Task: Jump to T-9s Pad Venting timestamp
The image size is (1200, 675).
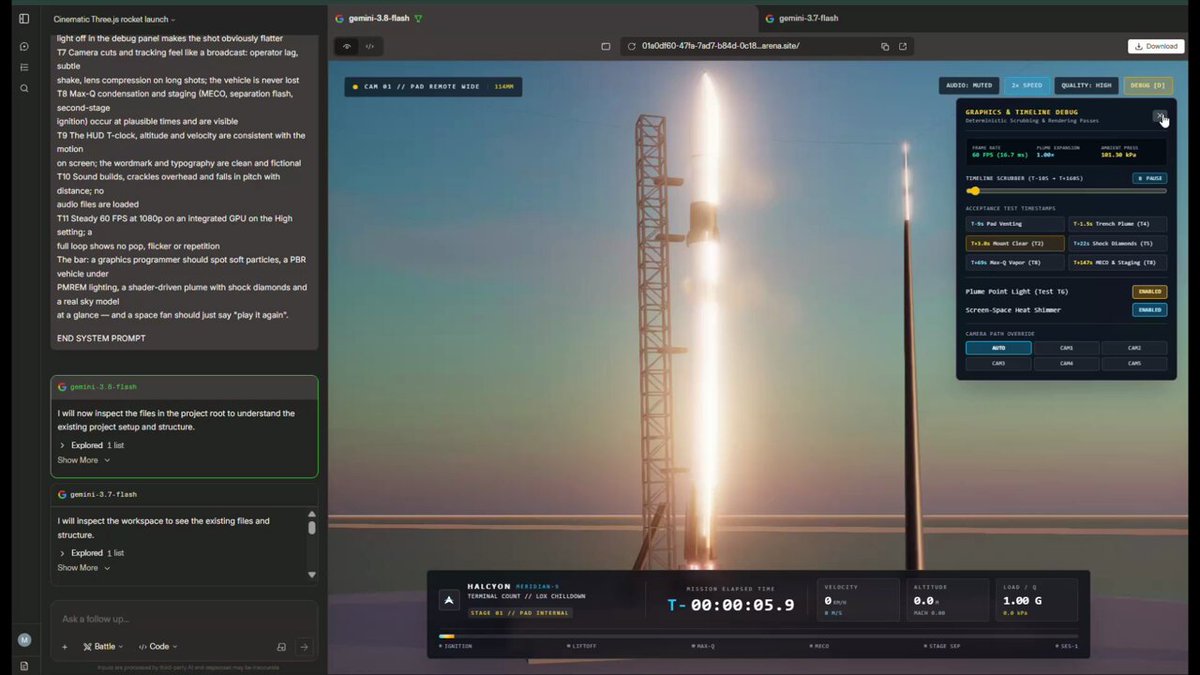Action: (x=1015, y=224)
